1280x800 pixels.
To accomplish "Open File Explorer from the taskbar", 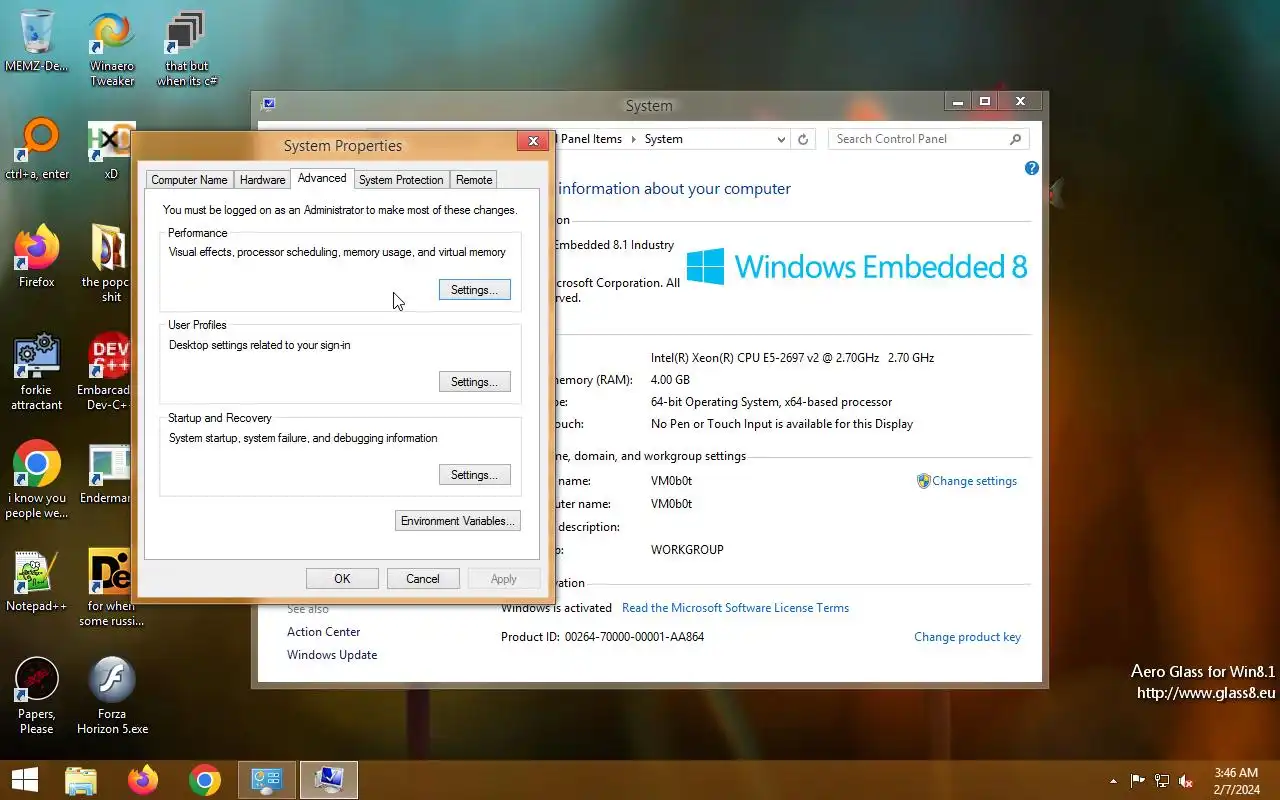I will [x=81, y=780].
